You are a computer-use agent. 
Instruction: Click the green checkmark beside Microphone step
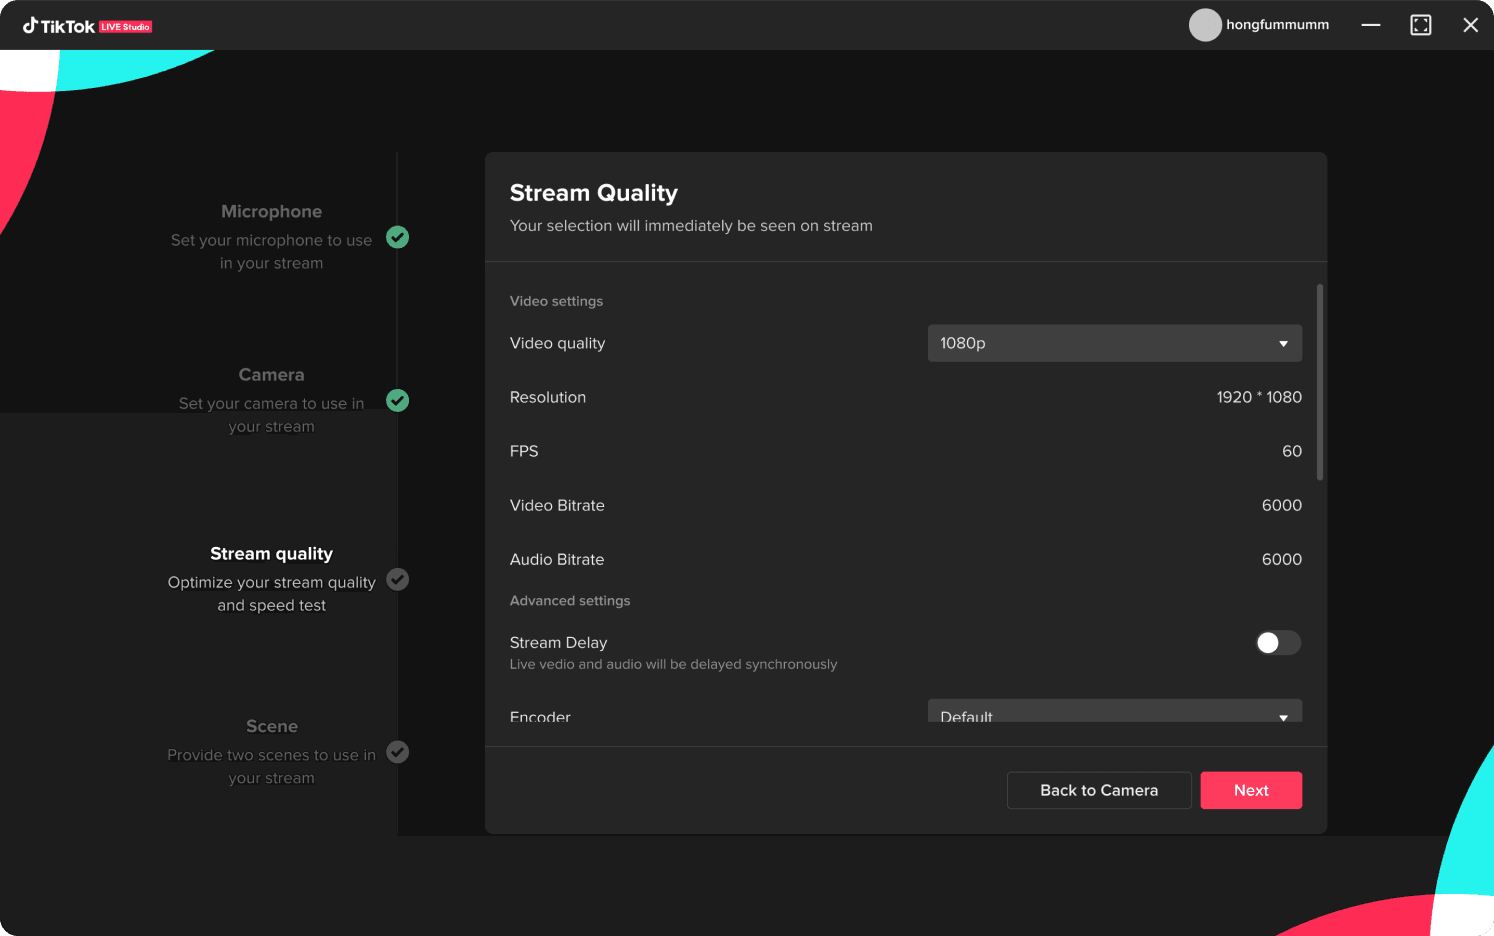(397, 238)
